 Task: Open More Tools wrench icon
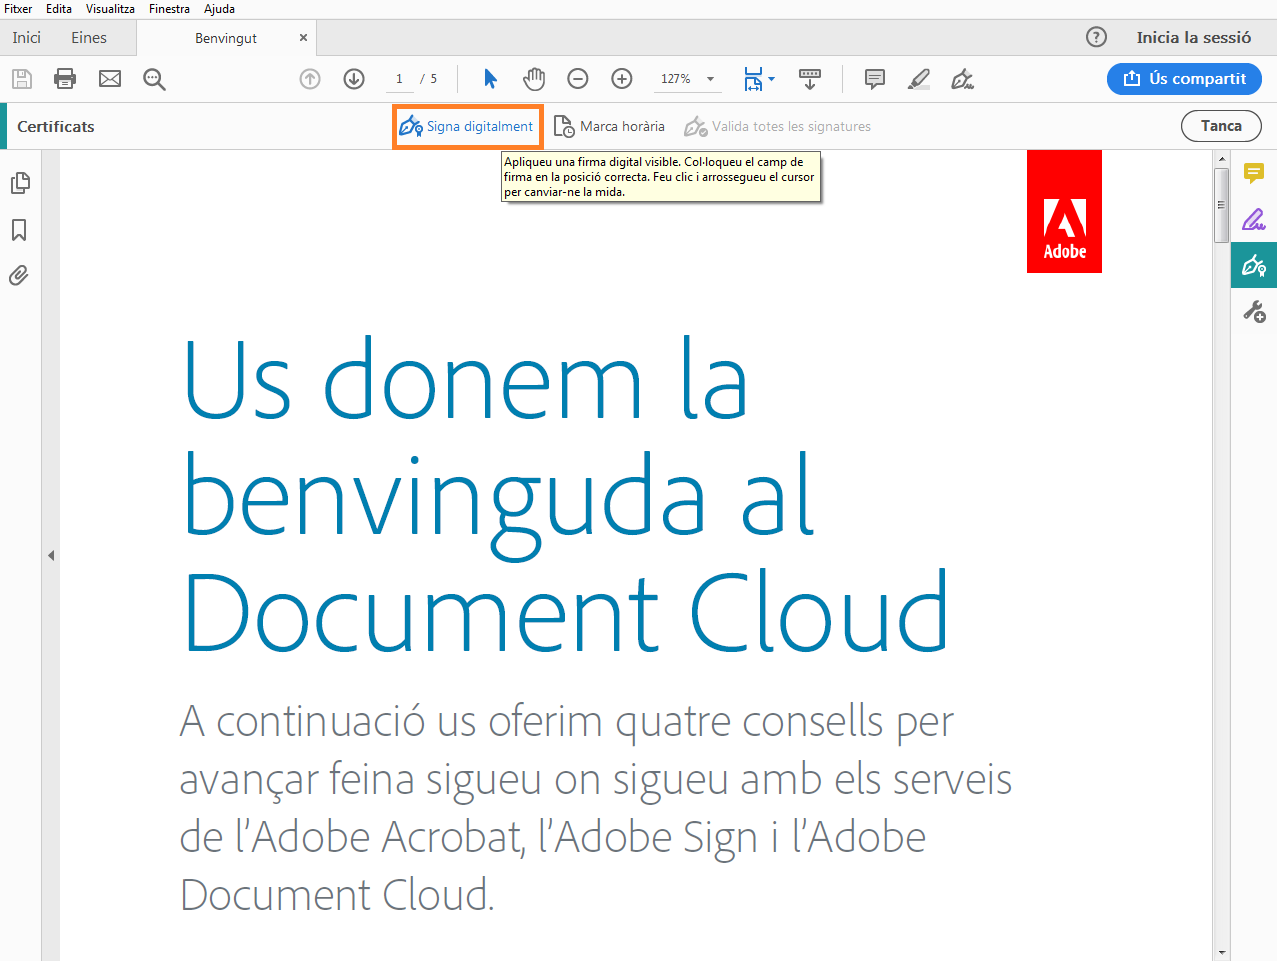coord(1254,312)
